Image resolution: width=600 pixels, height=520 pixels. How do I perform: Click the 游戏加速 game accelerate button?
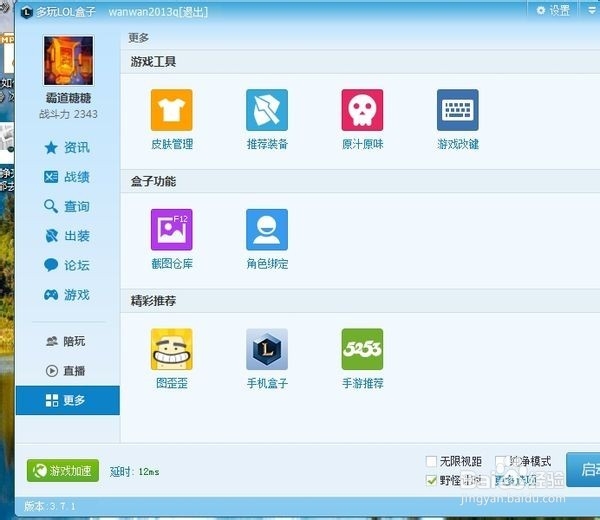(63, 470)
